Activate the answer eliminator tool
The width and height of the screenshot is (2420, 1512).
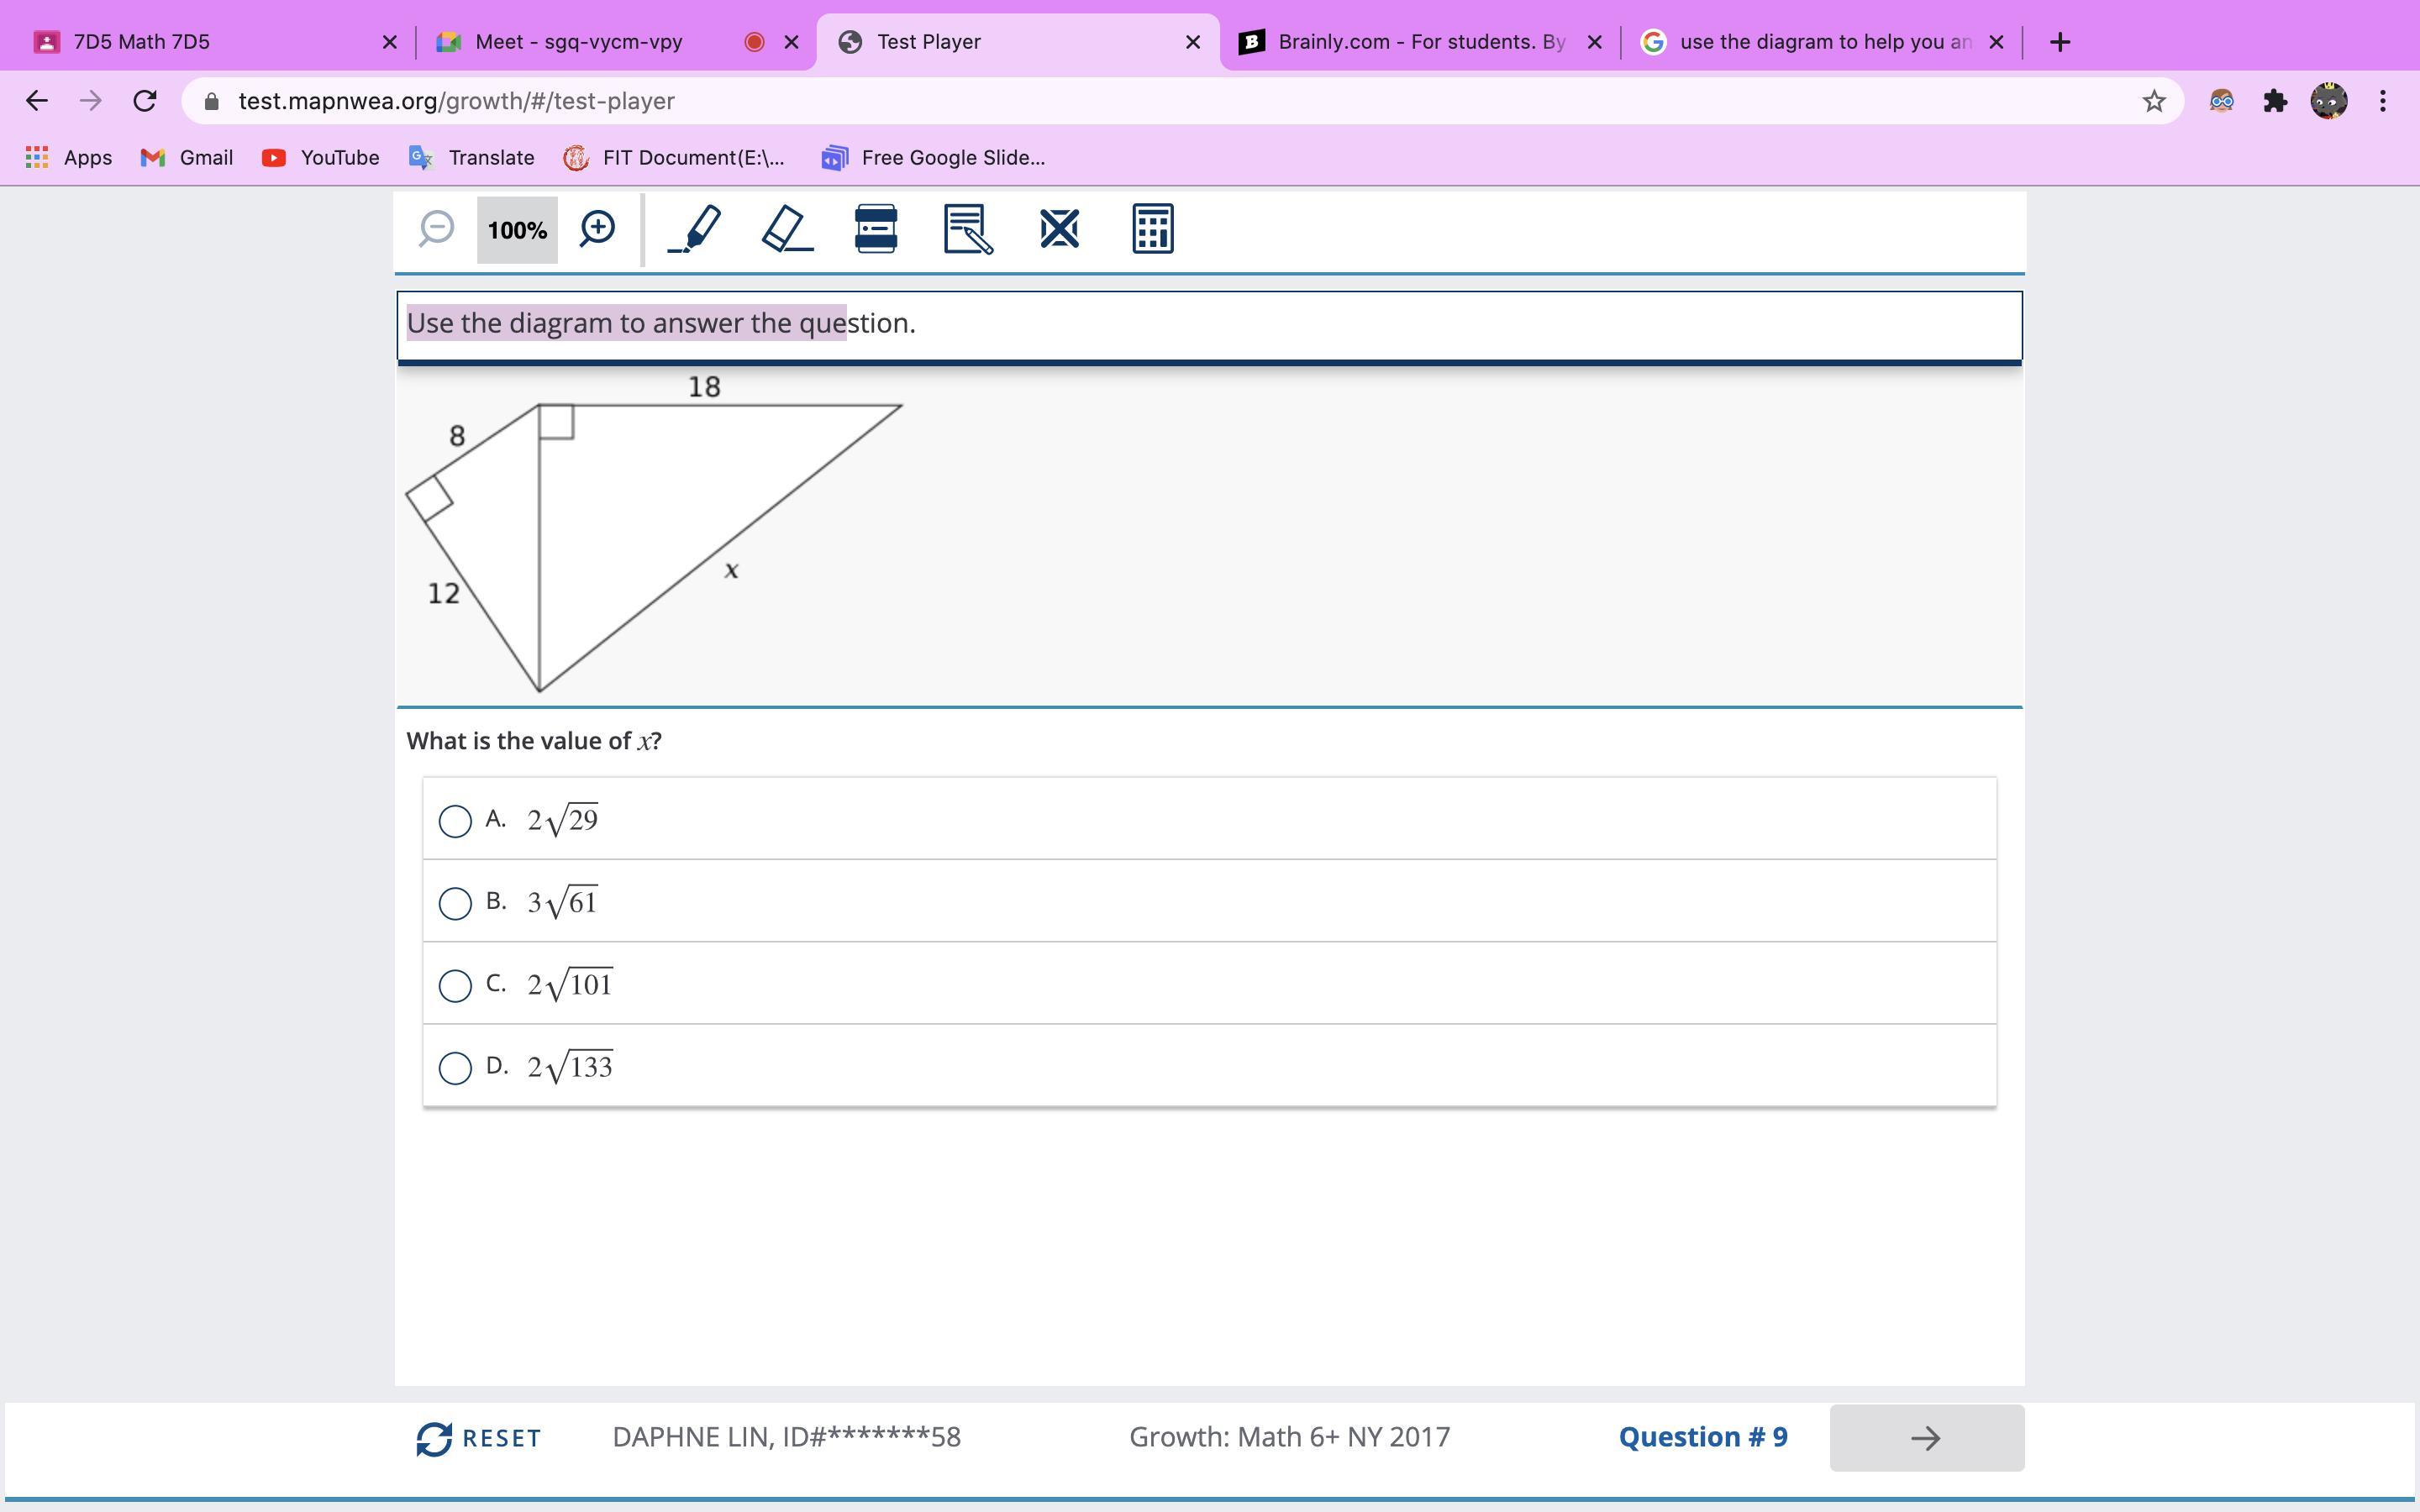[x=1059, y=229]
